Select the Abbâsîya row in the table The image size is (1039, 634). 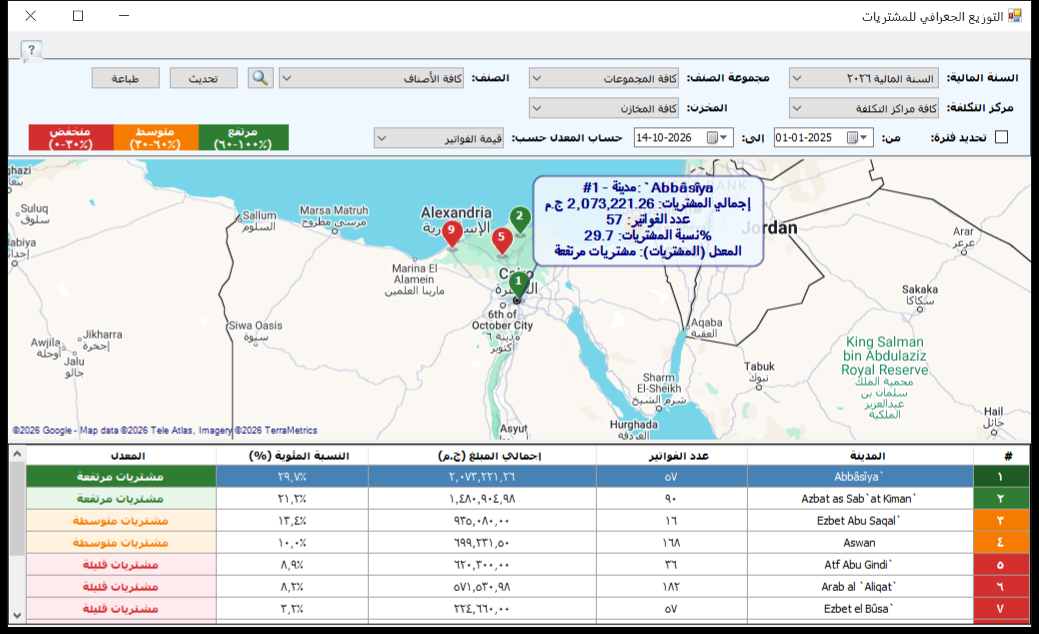tap(528, 476)
